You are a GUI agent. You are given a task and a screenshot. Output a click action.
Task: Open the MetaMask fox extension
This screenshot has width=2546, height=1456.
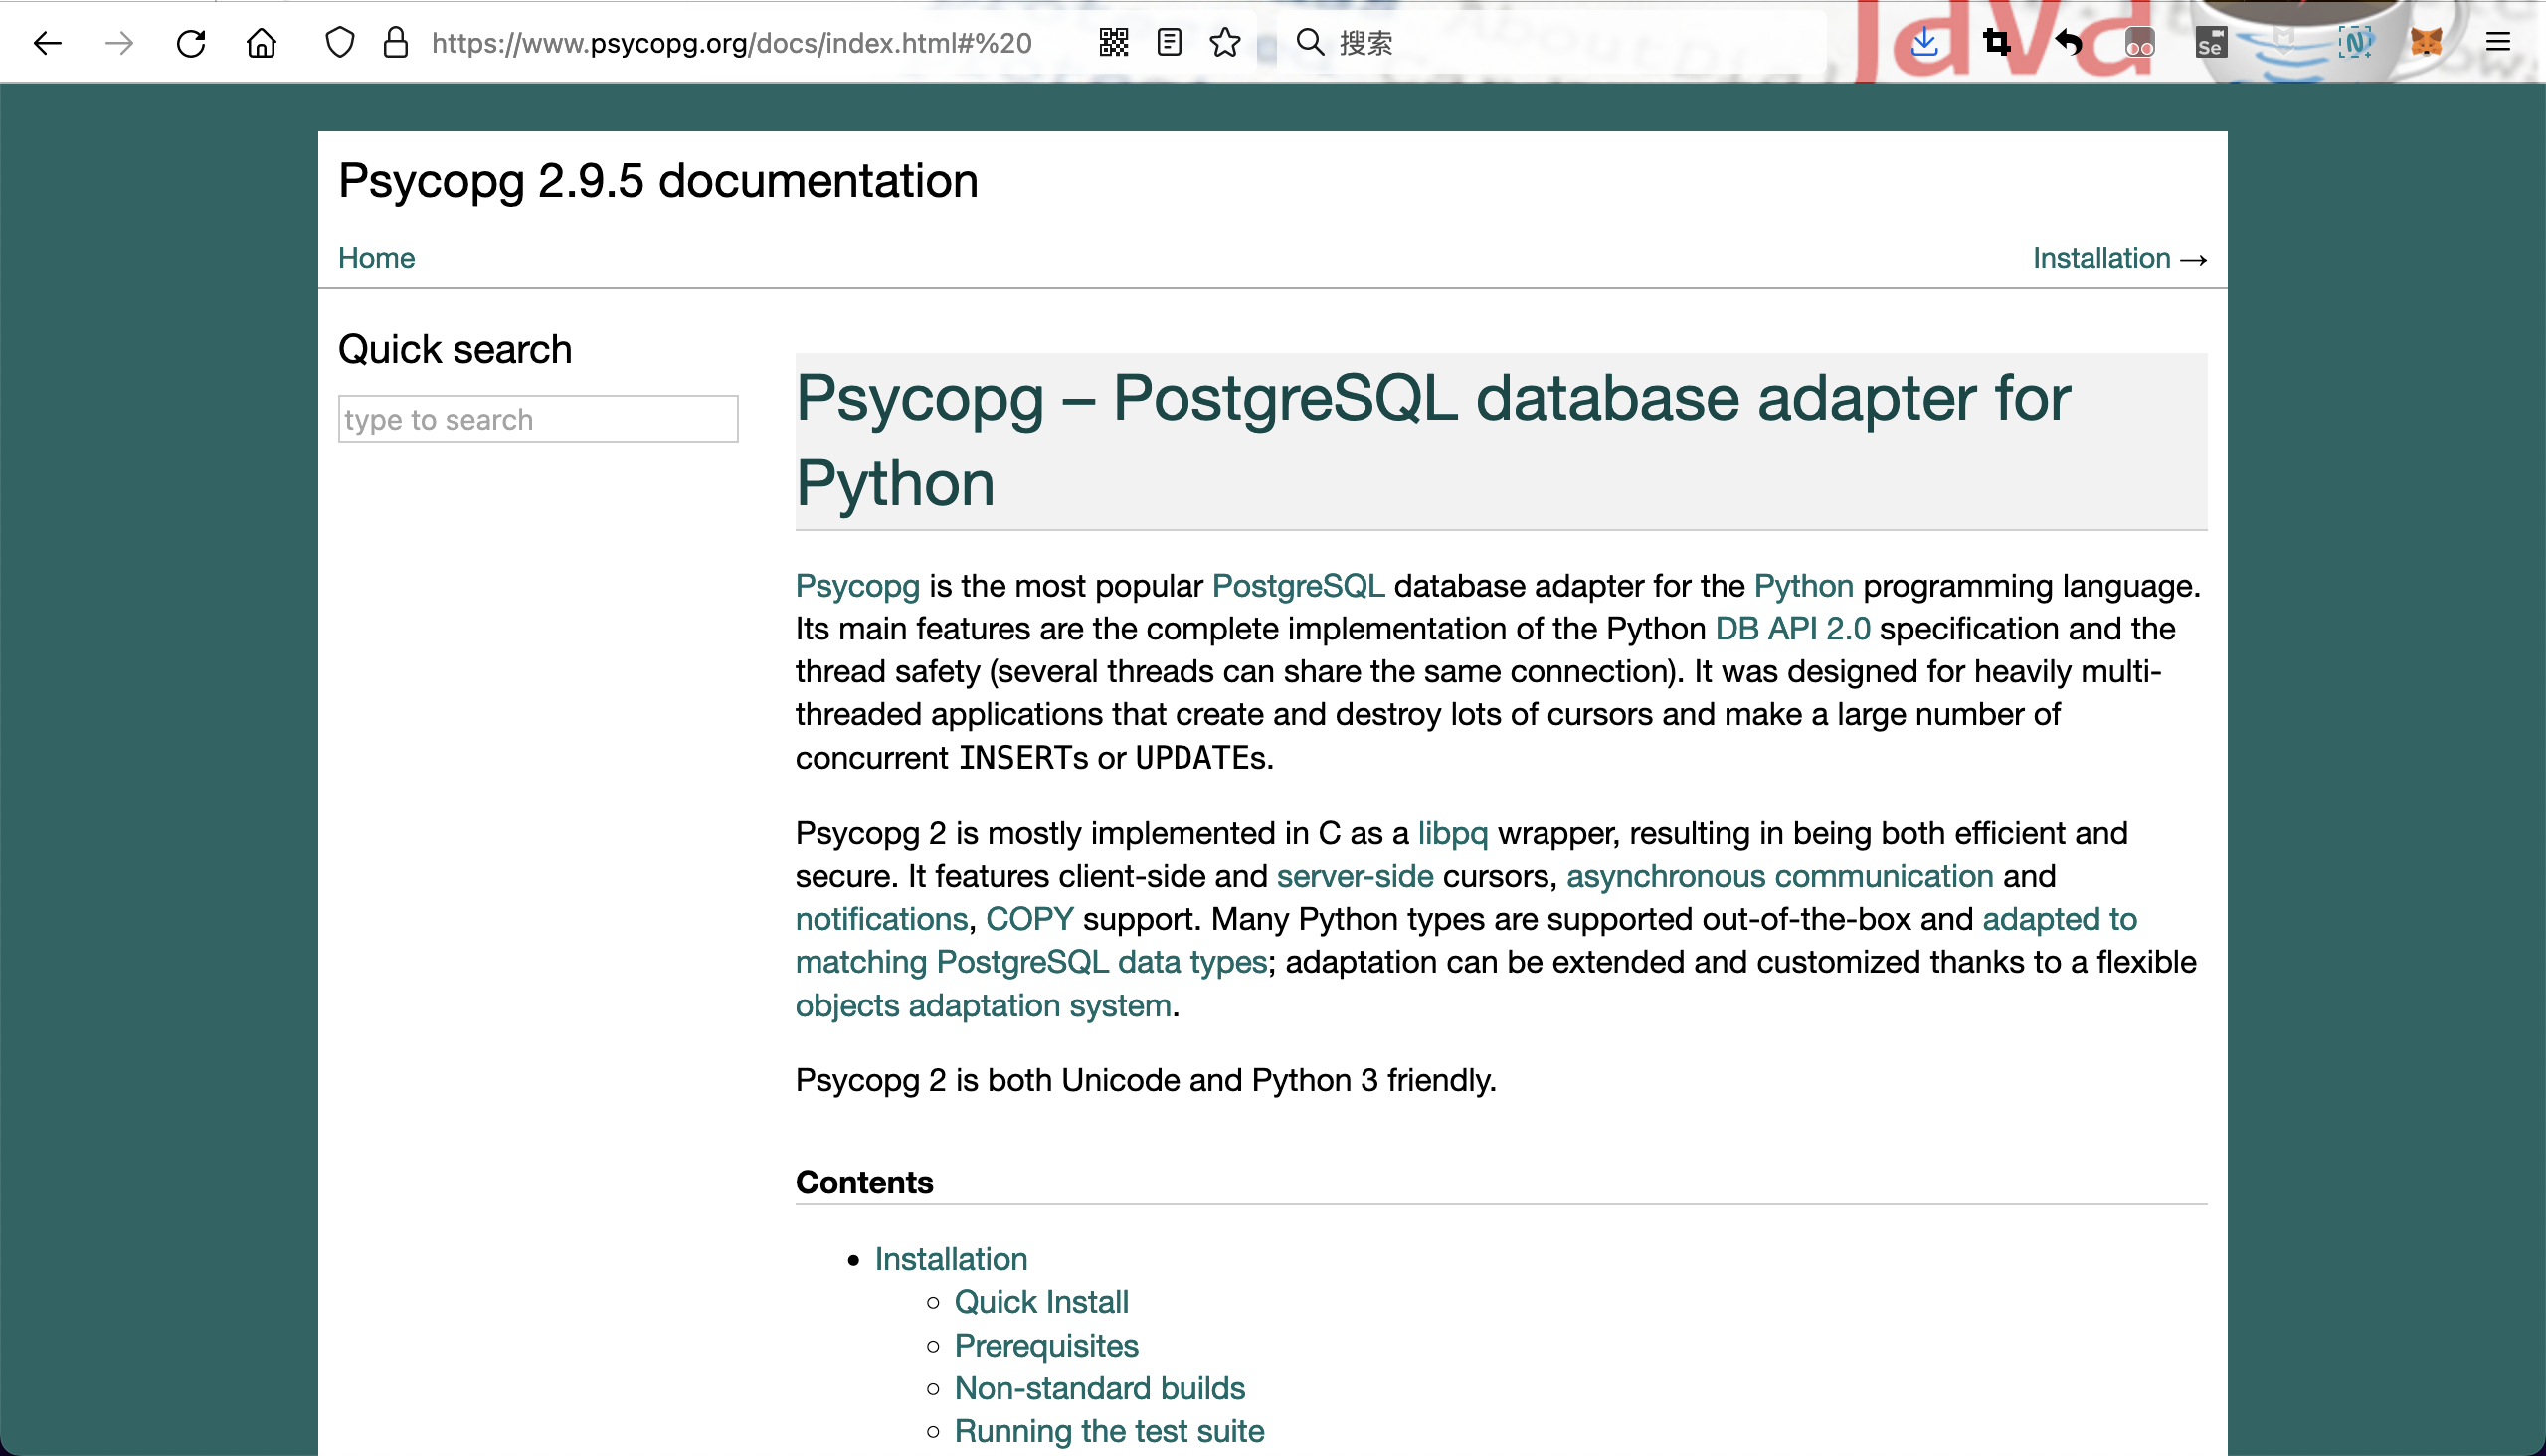pyautogui.click(x=2427, y=43)
